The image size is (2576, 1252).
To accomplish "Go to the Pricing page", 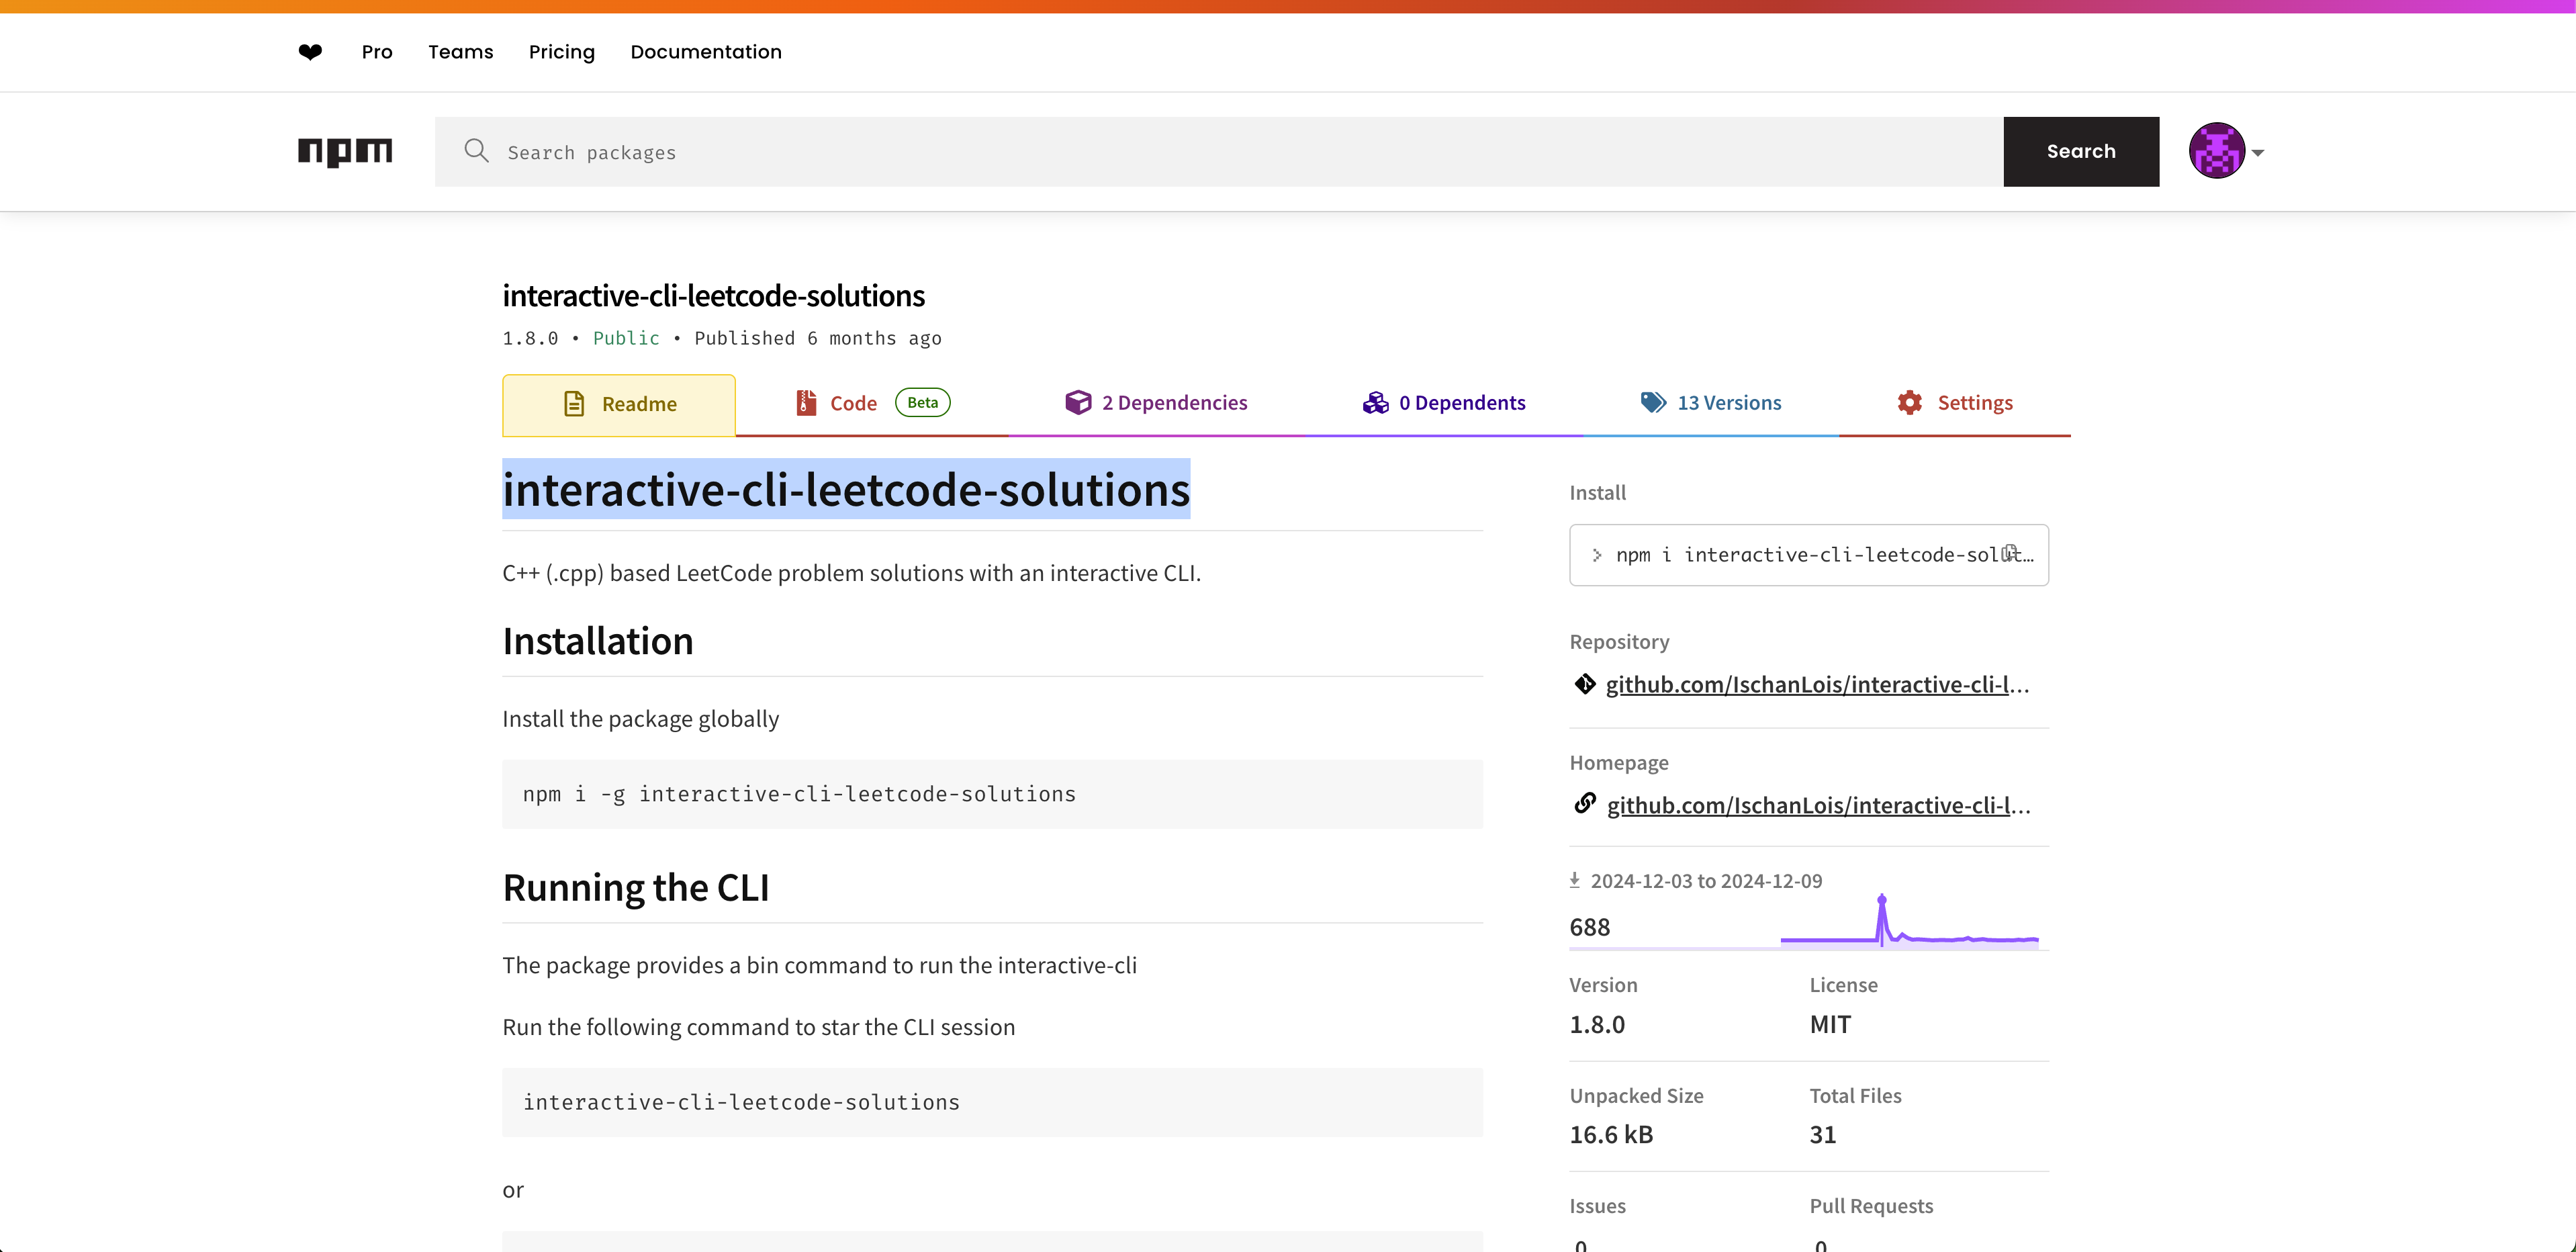I will [562, 52].
